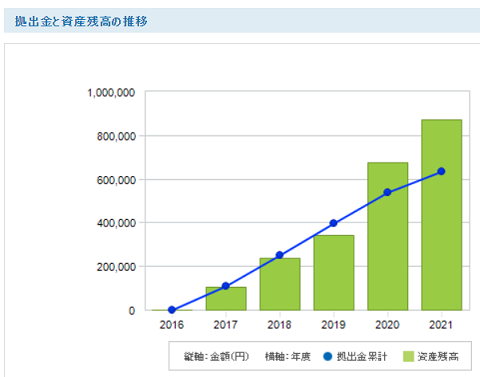Click the 2020 blue data point
480x377 pixels.
[x=387, y=192]
